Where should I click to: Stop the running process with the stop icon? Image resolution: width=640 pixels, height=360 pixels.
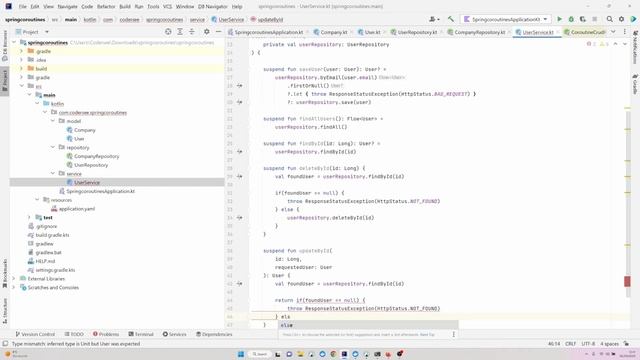click(x=595, y=19)
